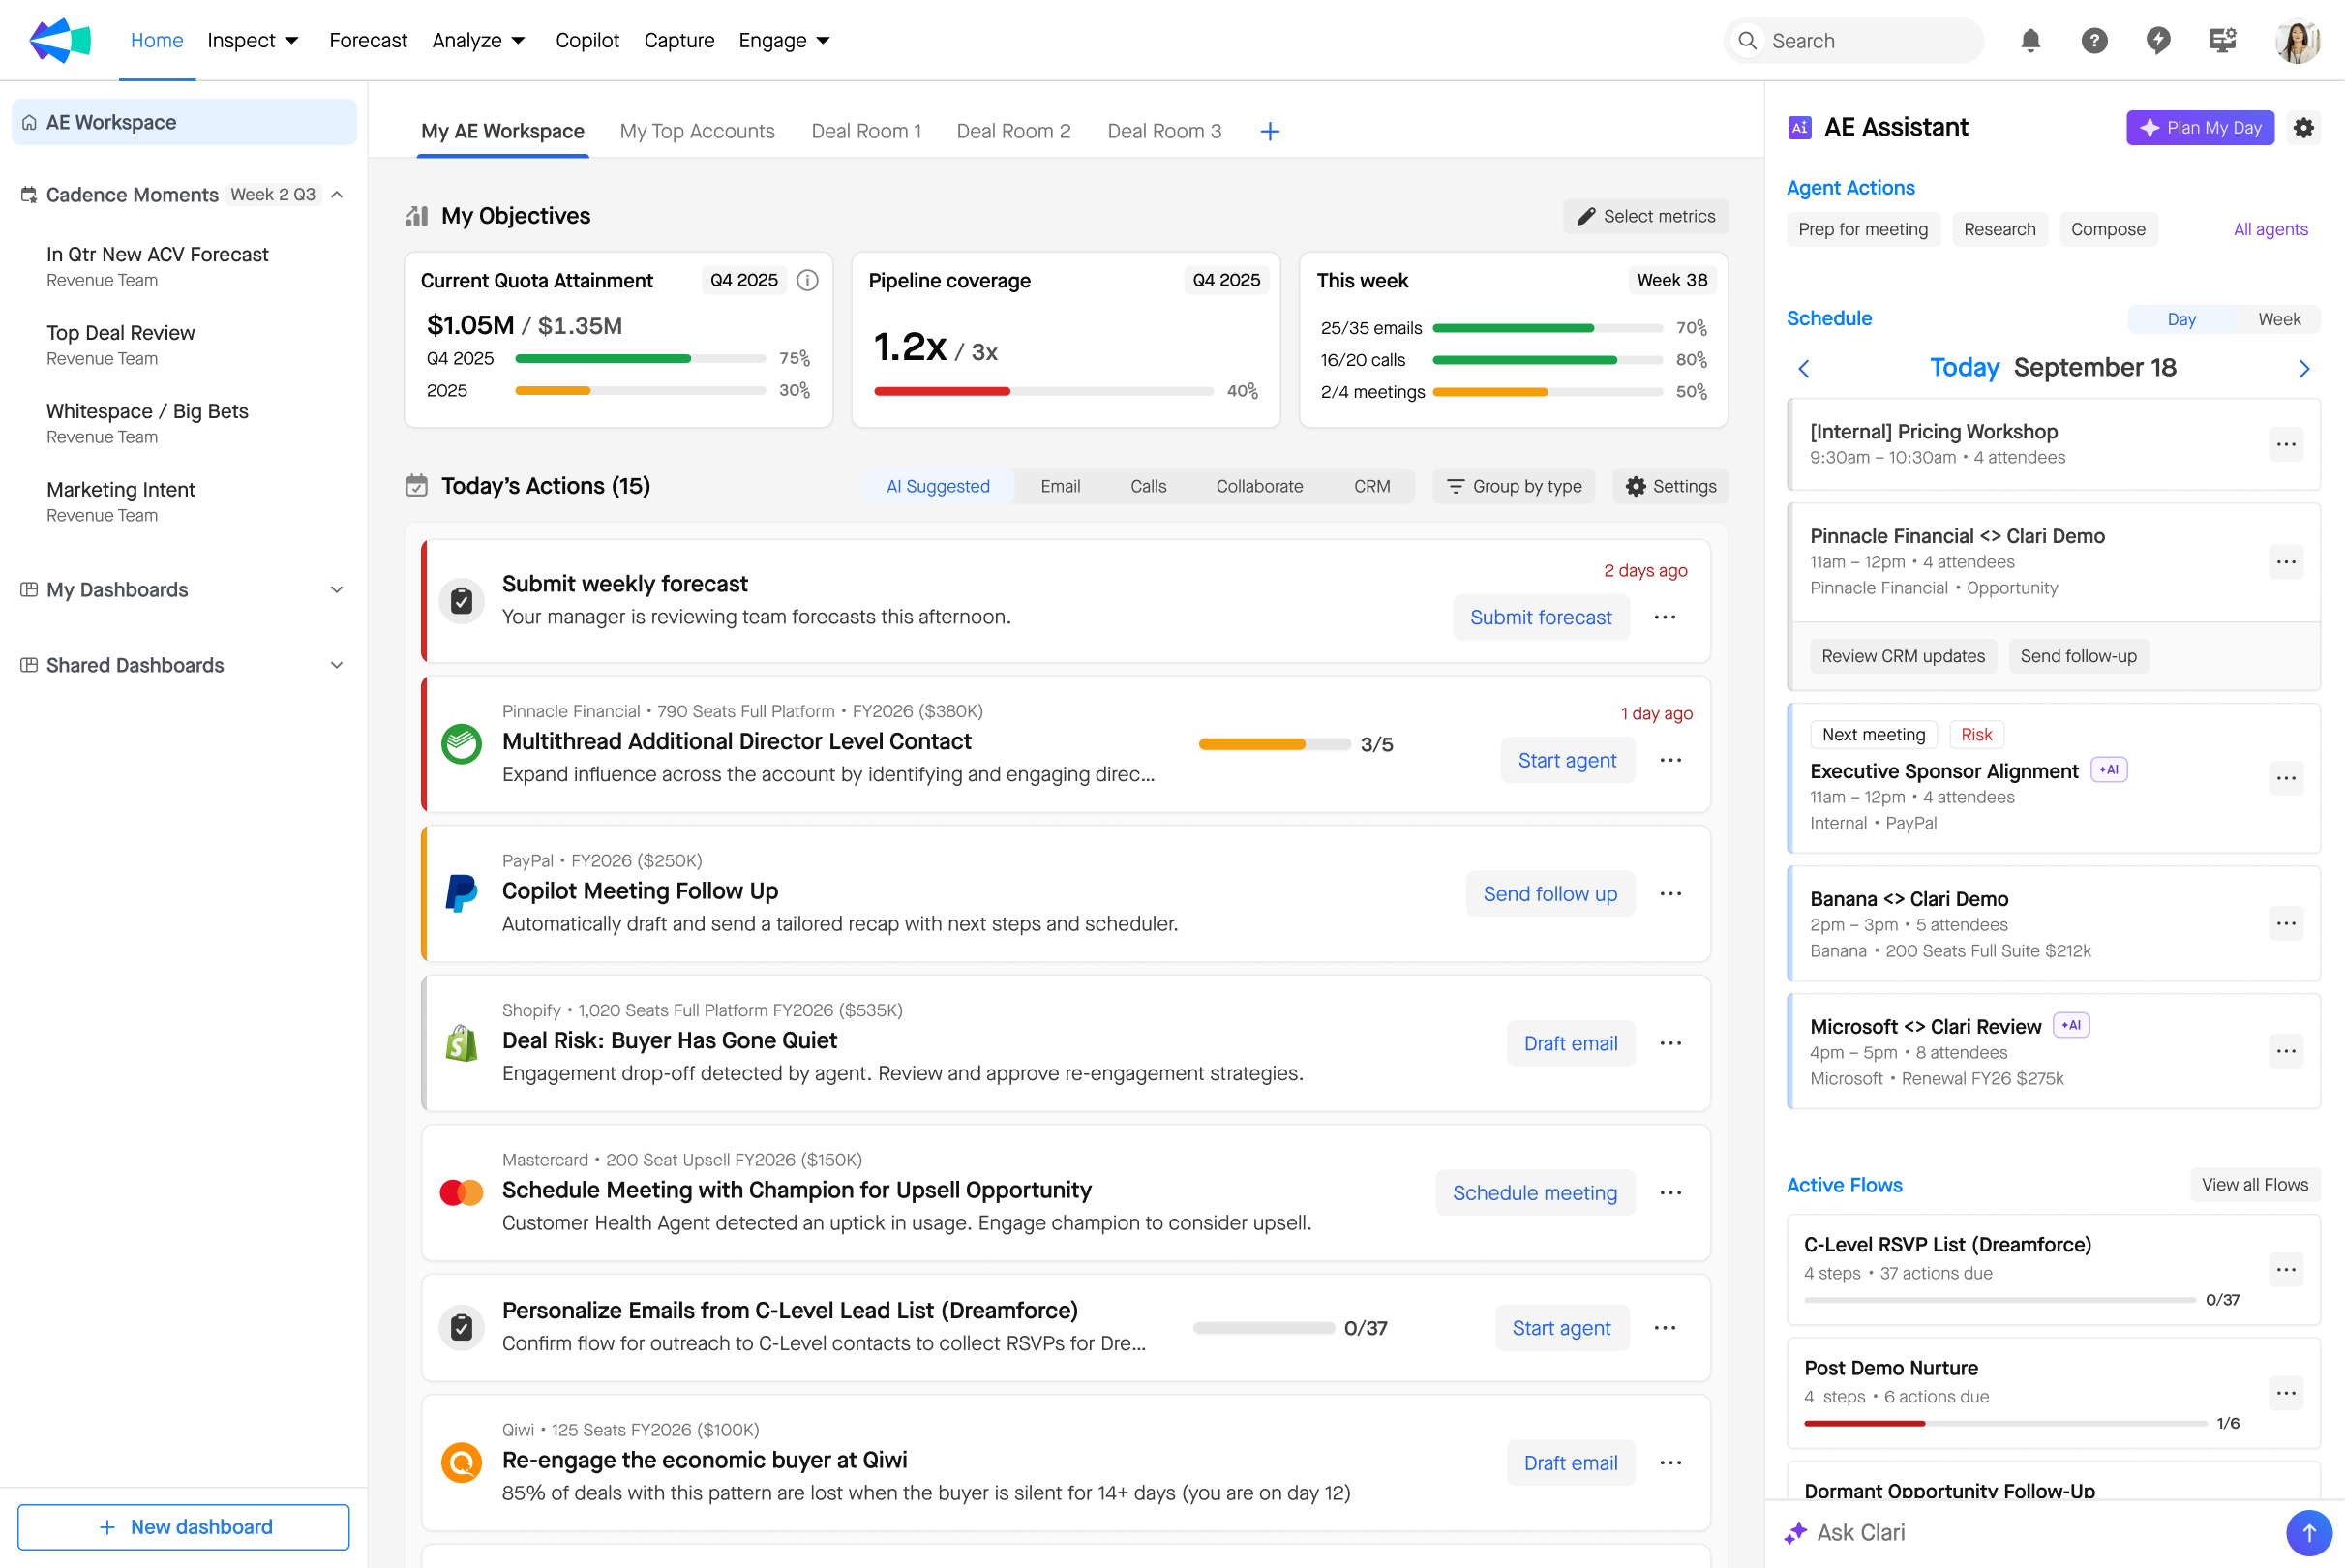Click New dashboard button
Image resolution: width=2345 pixels, height=1568 pixels.
[184, 1526]
